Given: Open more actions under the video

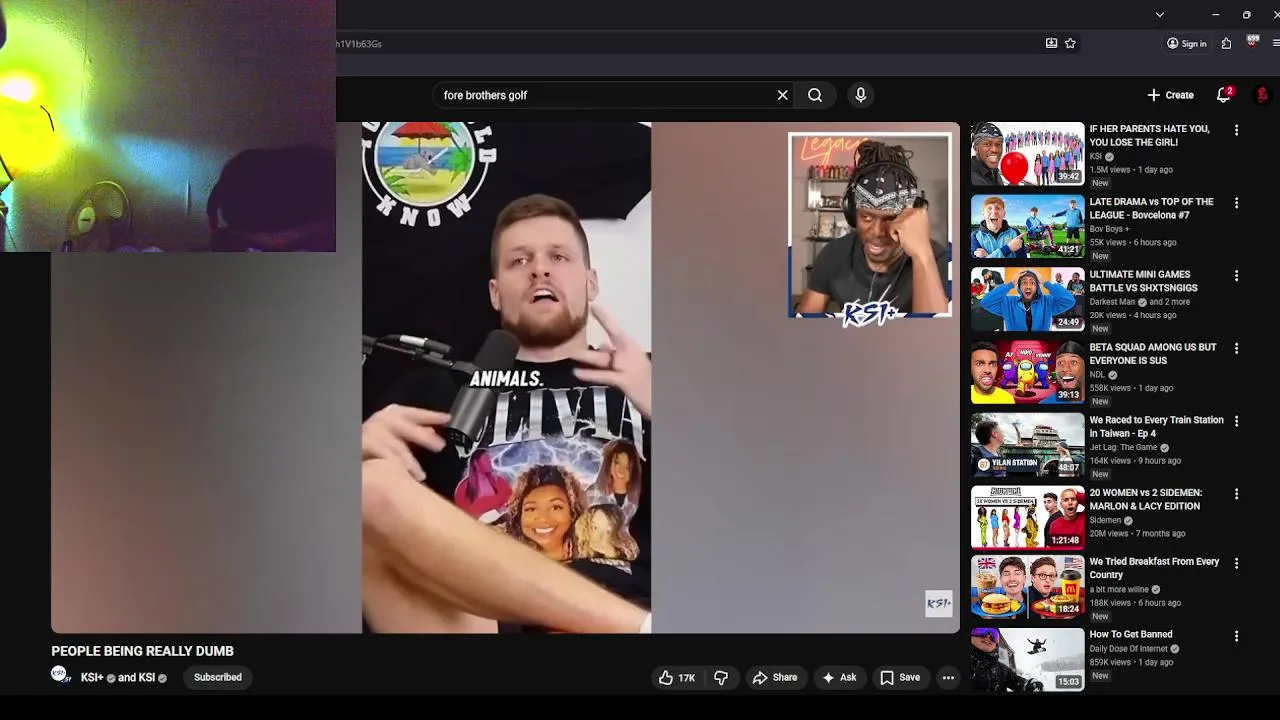Looking at the screenshot, I should tap(948, 678).
